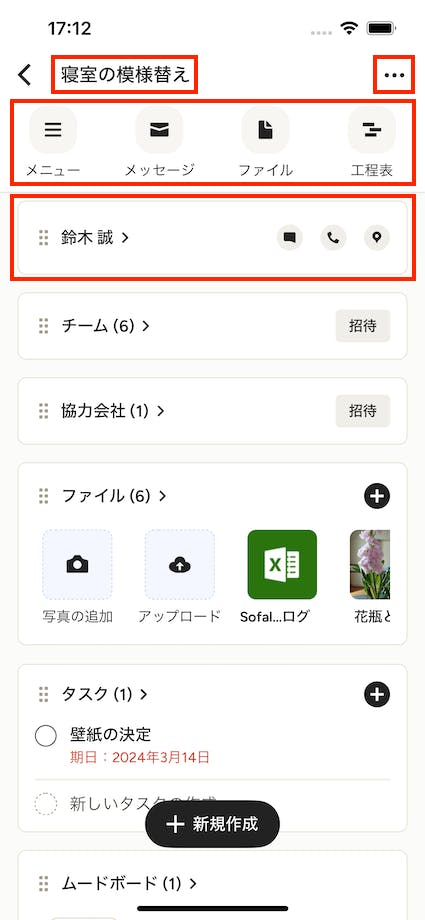
Task: Open the 工程表 schedule icon
Action: tap(372, 130)
